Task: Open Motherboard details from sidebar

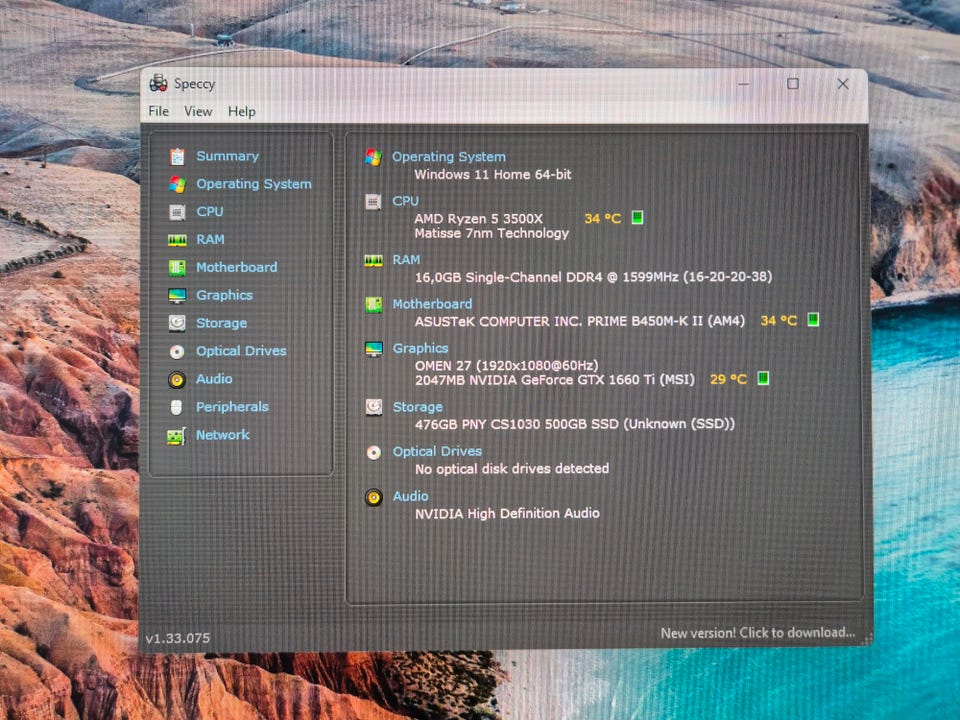Action: coord(236,268)
